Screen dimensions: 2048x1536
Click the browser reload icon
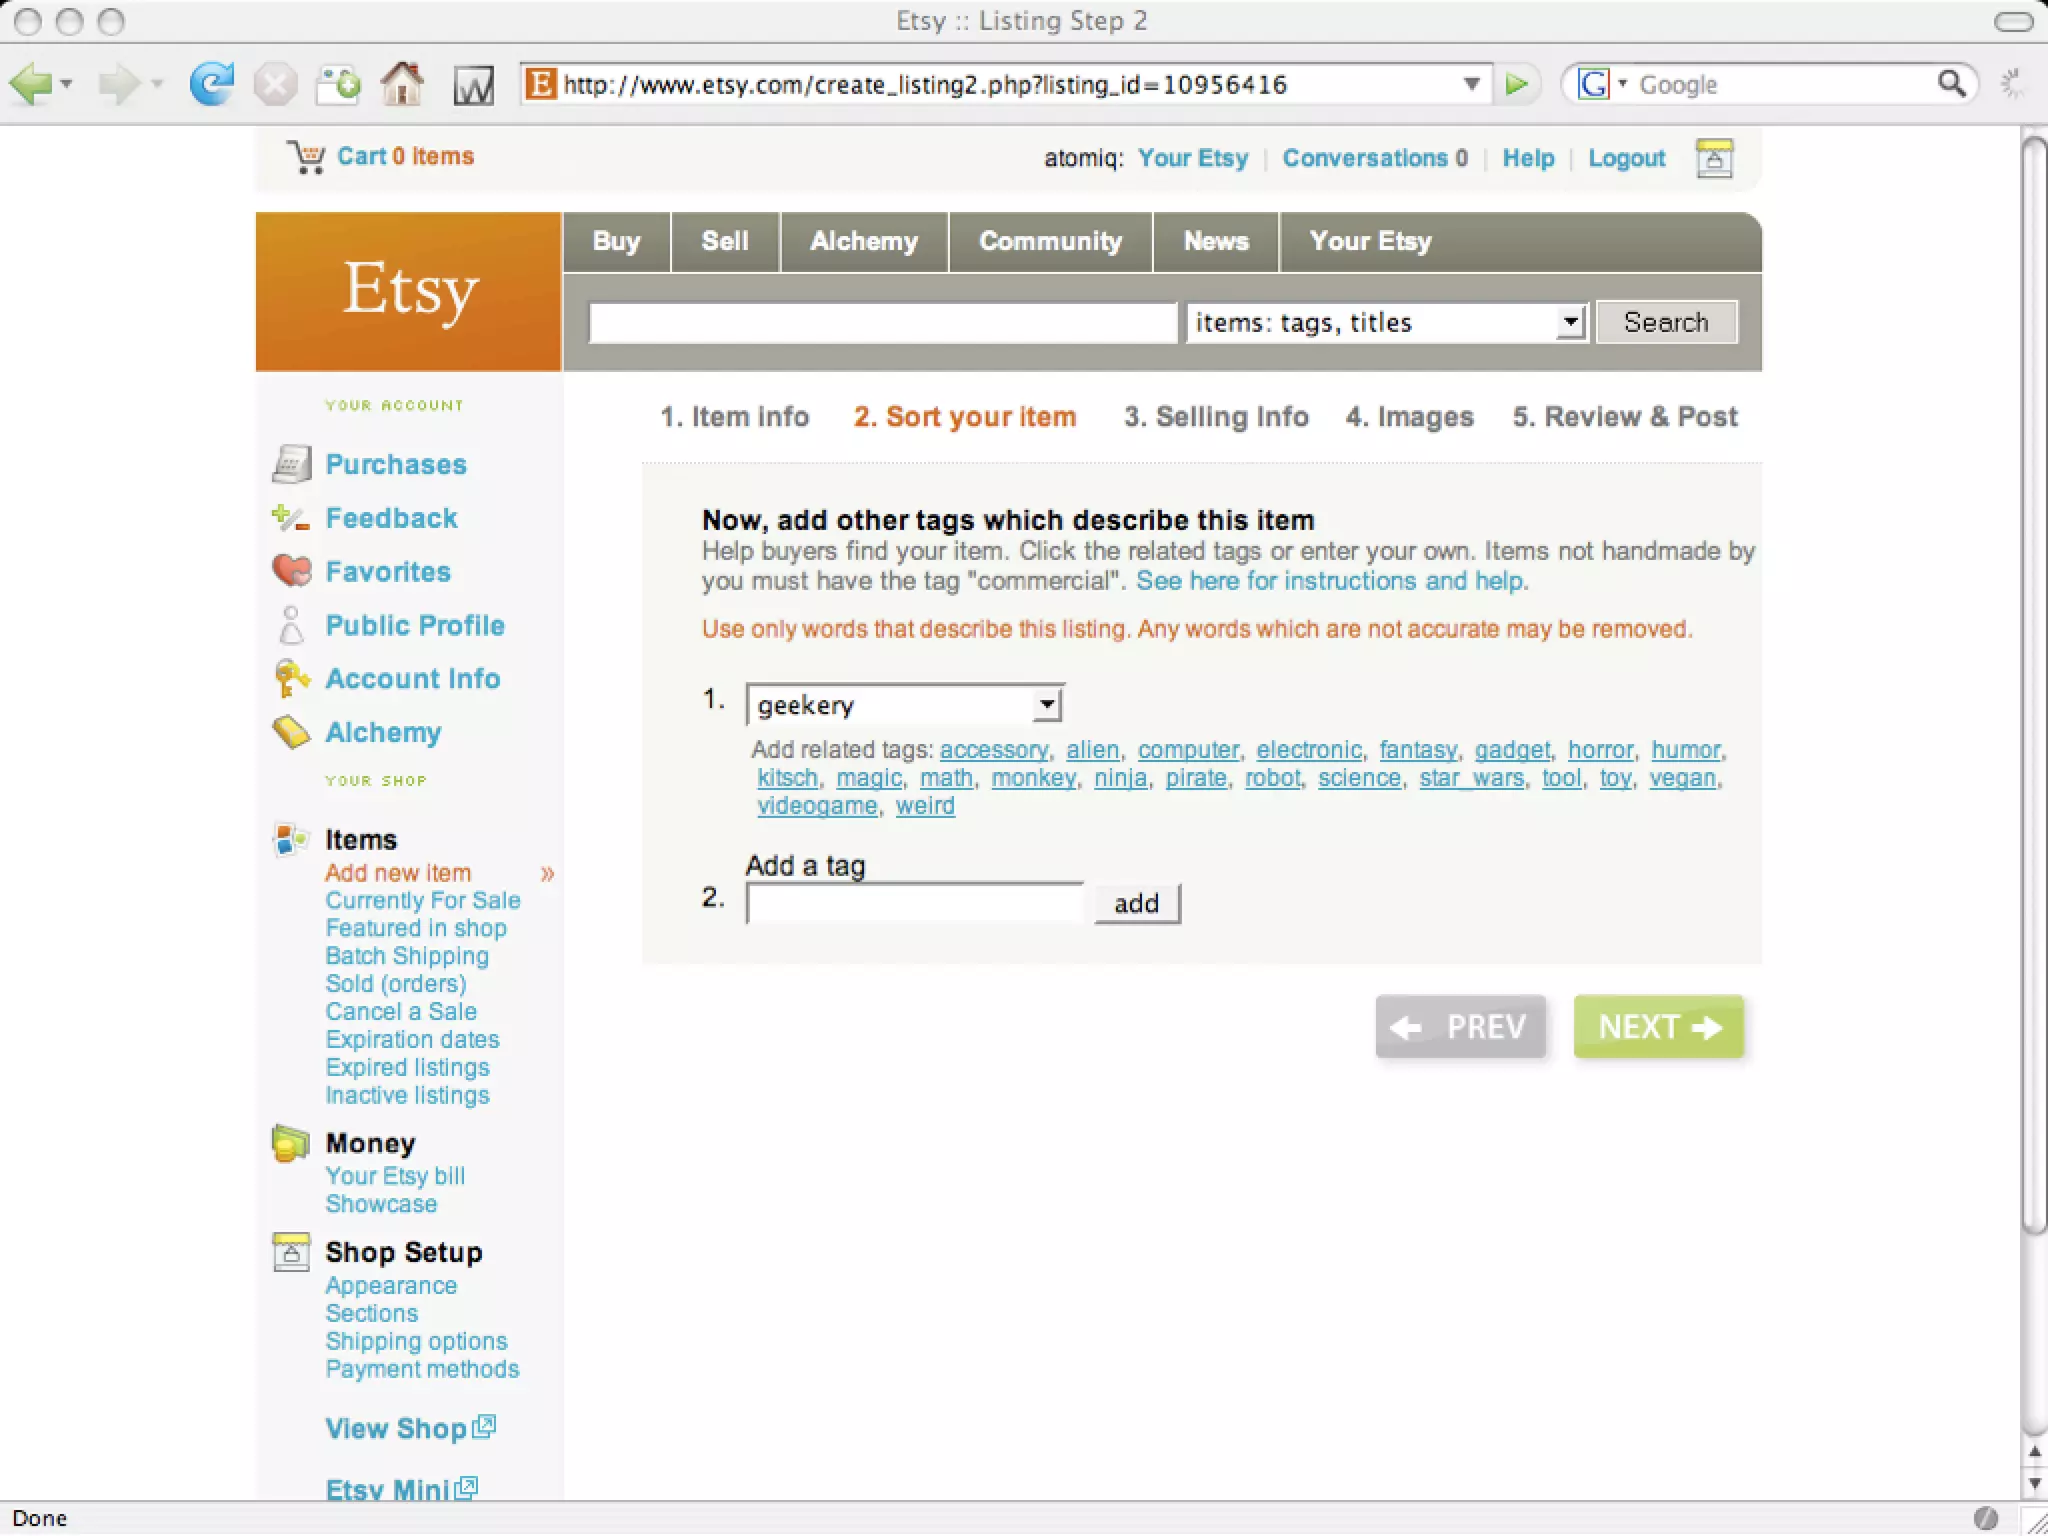(211, 84)
